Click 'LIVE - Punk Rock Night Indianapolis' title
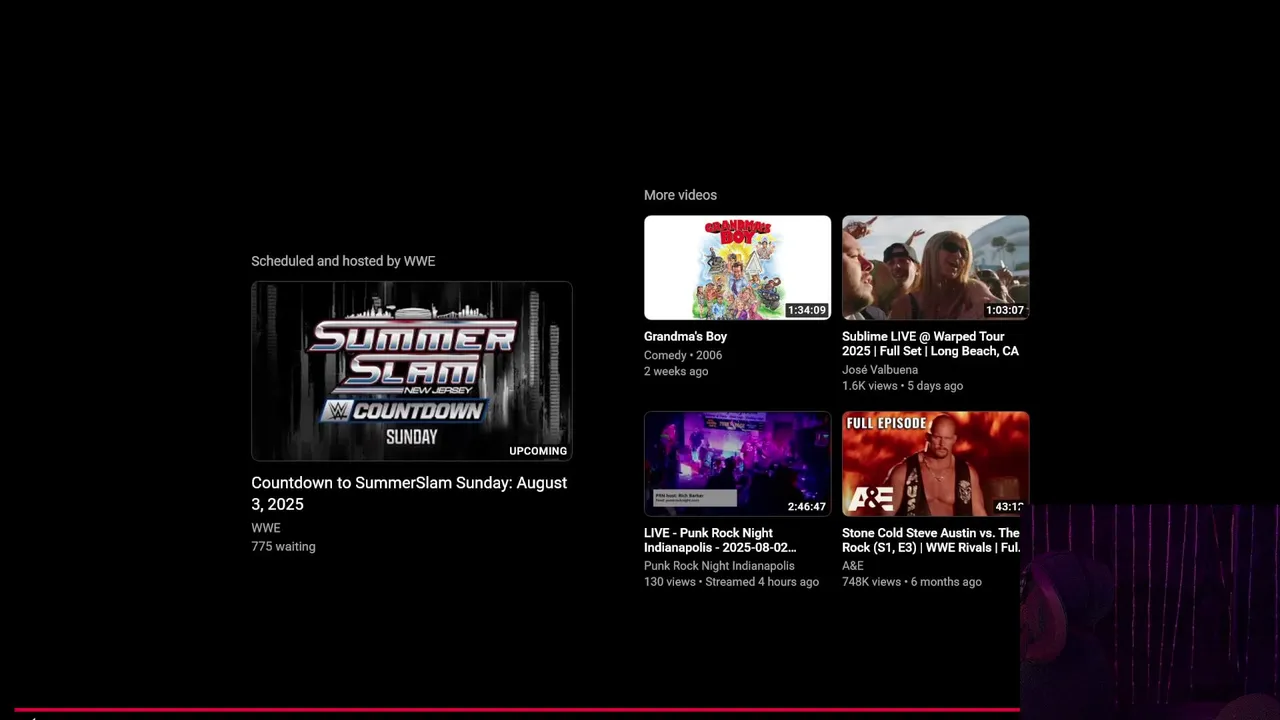Viewport: 1280px width, 720px height. point(720,540)
